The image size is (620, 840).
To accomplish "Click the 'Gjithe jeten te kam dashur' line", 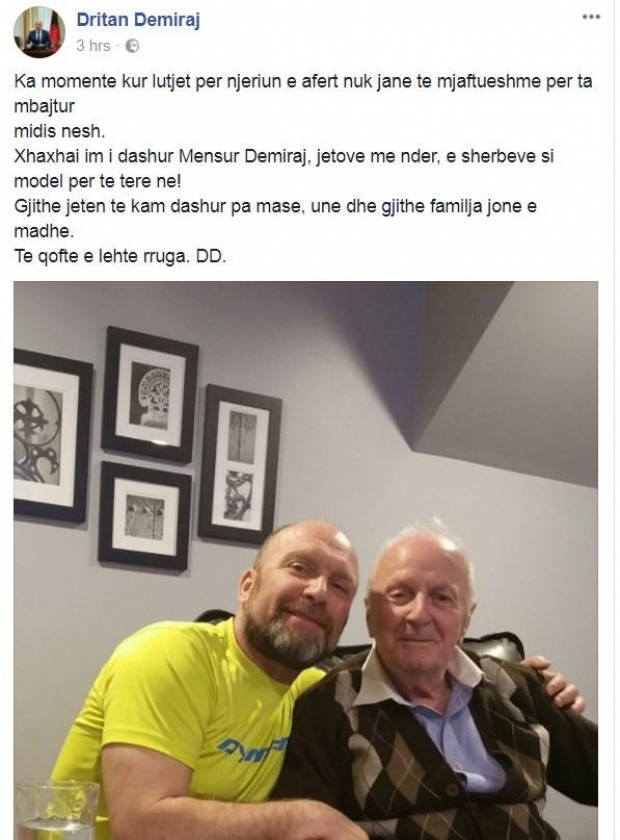I will 275,207.
